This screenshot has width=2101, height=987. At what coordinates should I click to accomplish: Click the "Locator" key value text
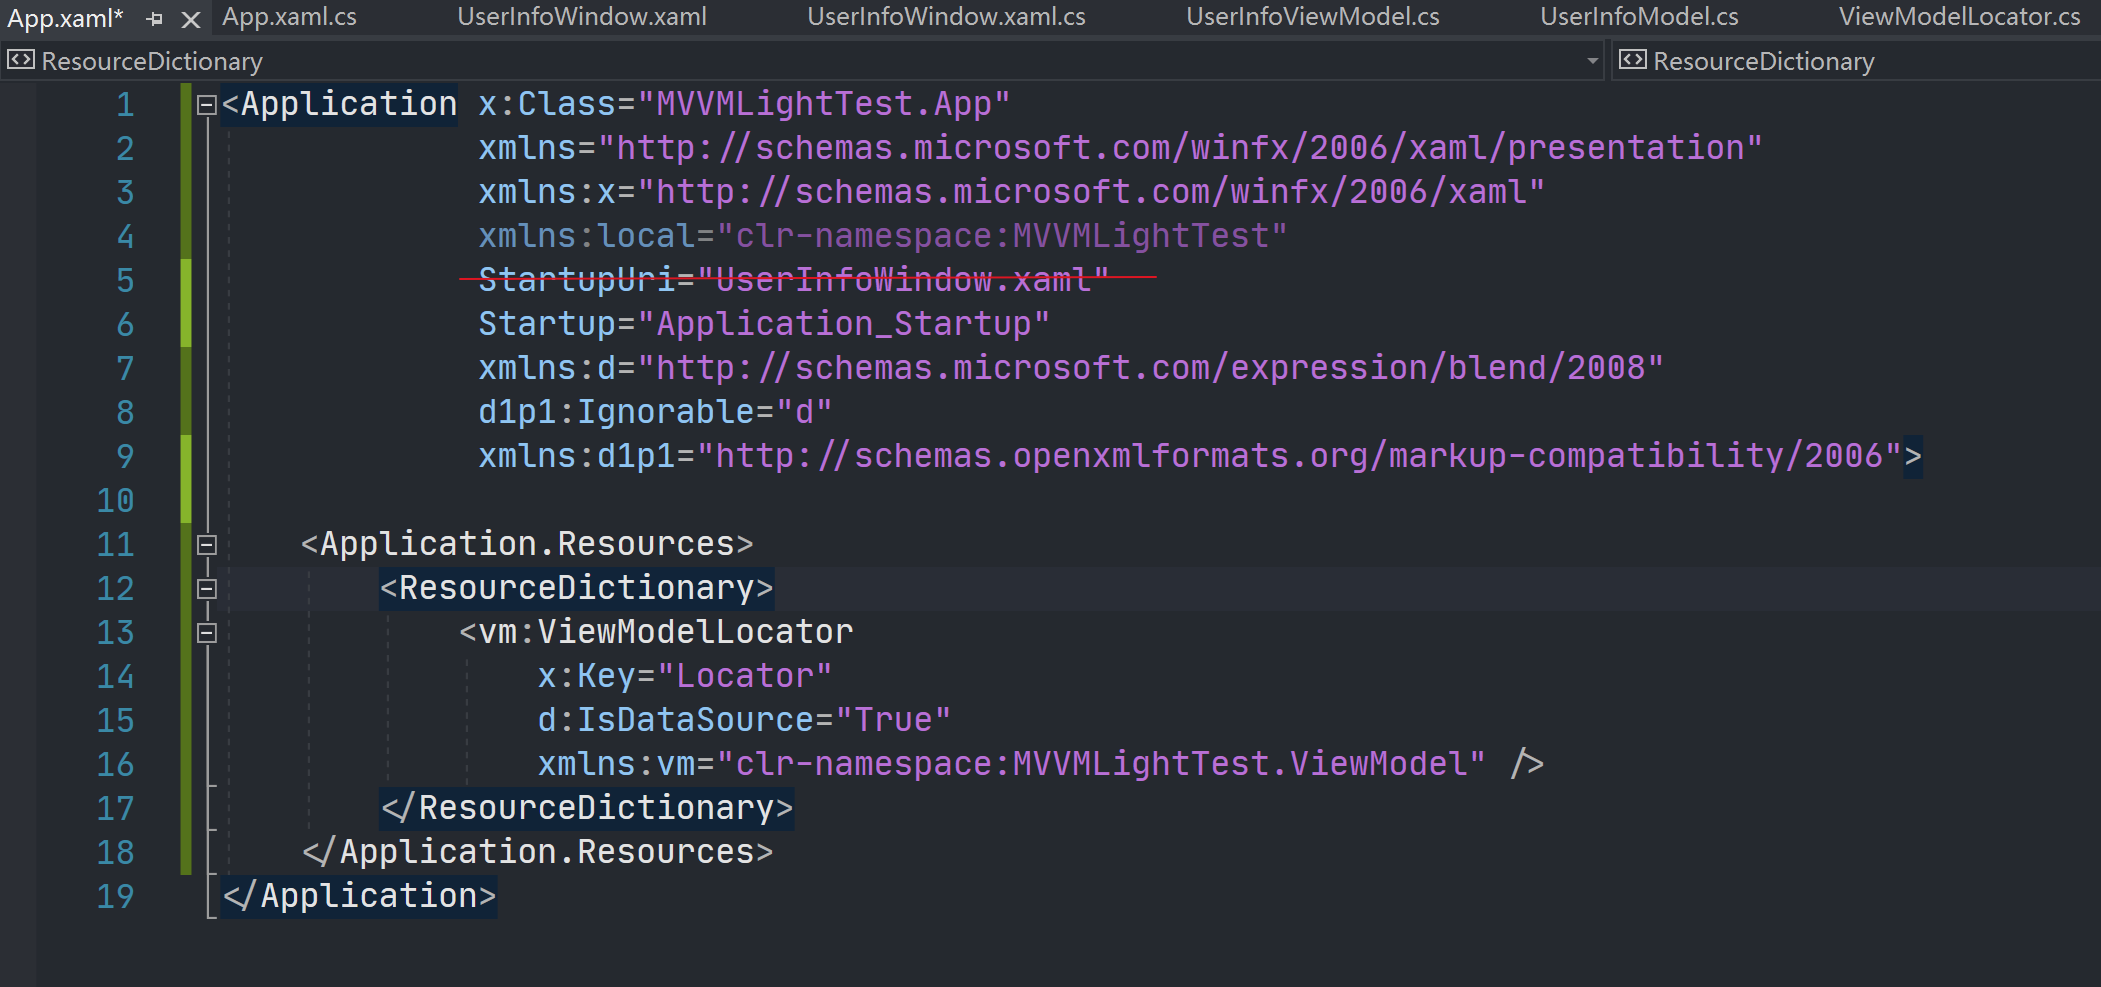pyautogui.click(x=744, y=676)
